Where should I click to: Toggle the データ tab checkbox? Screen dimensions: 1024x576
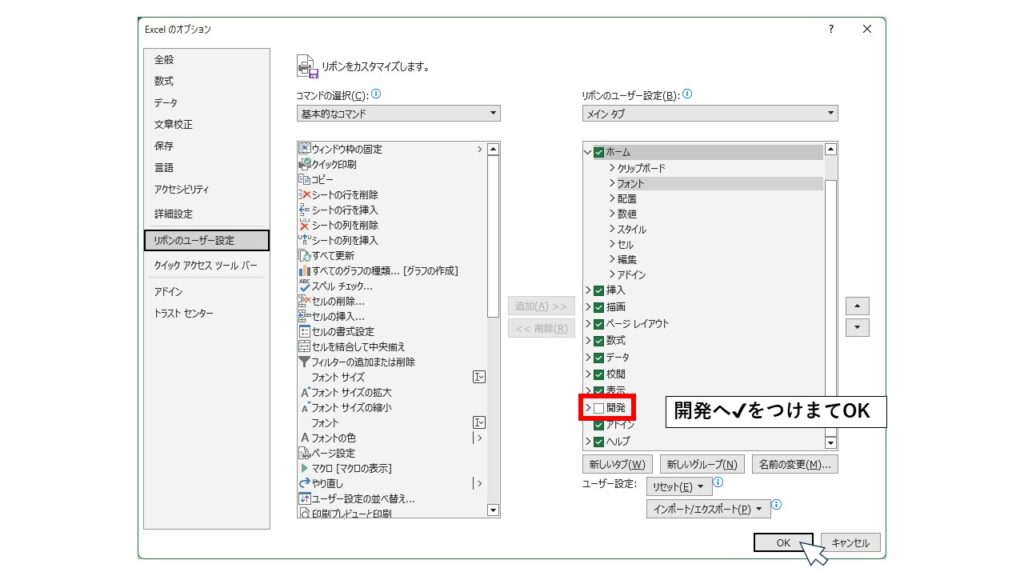point(599,357)
